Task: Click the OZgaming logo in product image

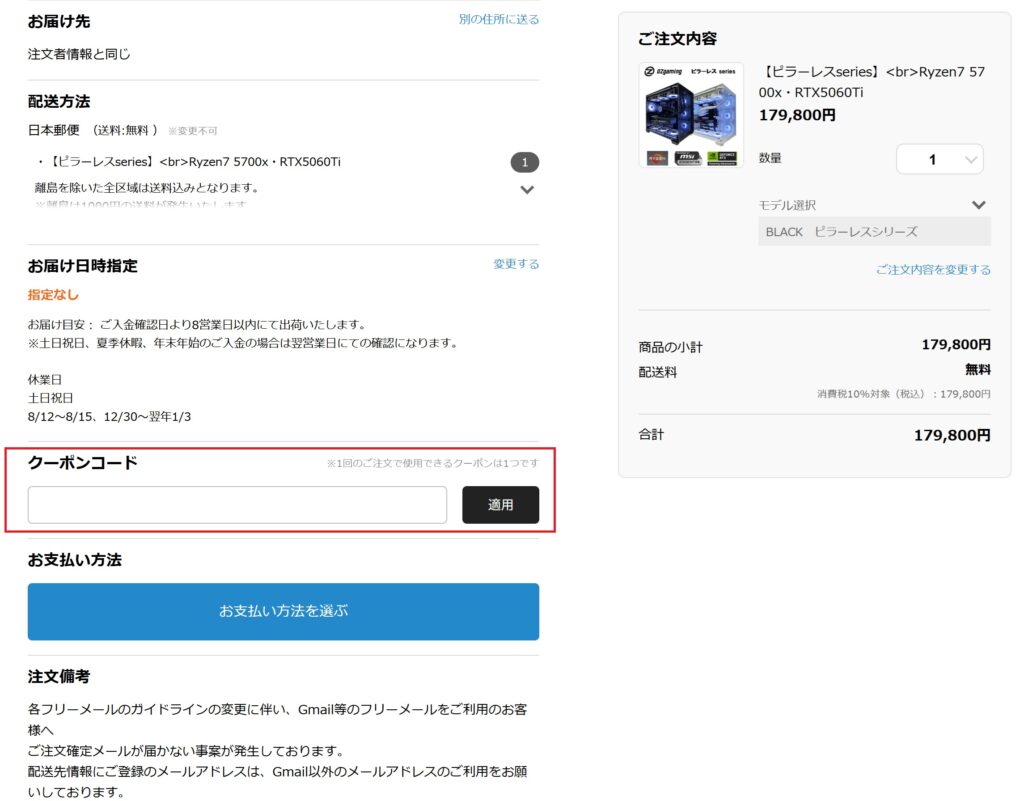Action: click(664, 71)
